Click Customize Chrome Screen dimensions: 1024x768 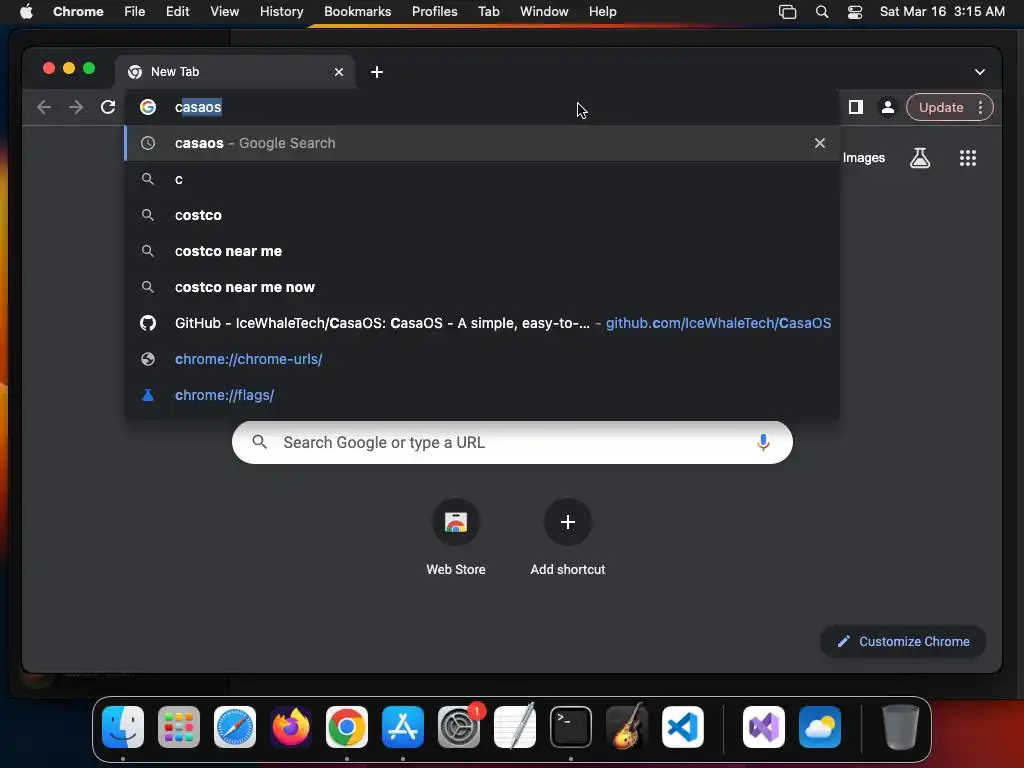(x=903, y=641)
